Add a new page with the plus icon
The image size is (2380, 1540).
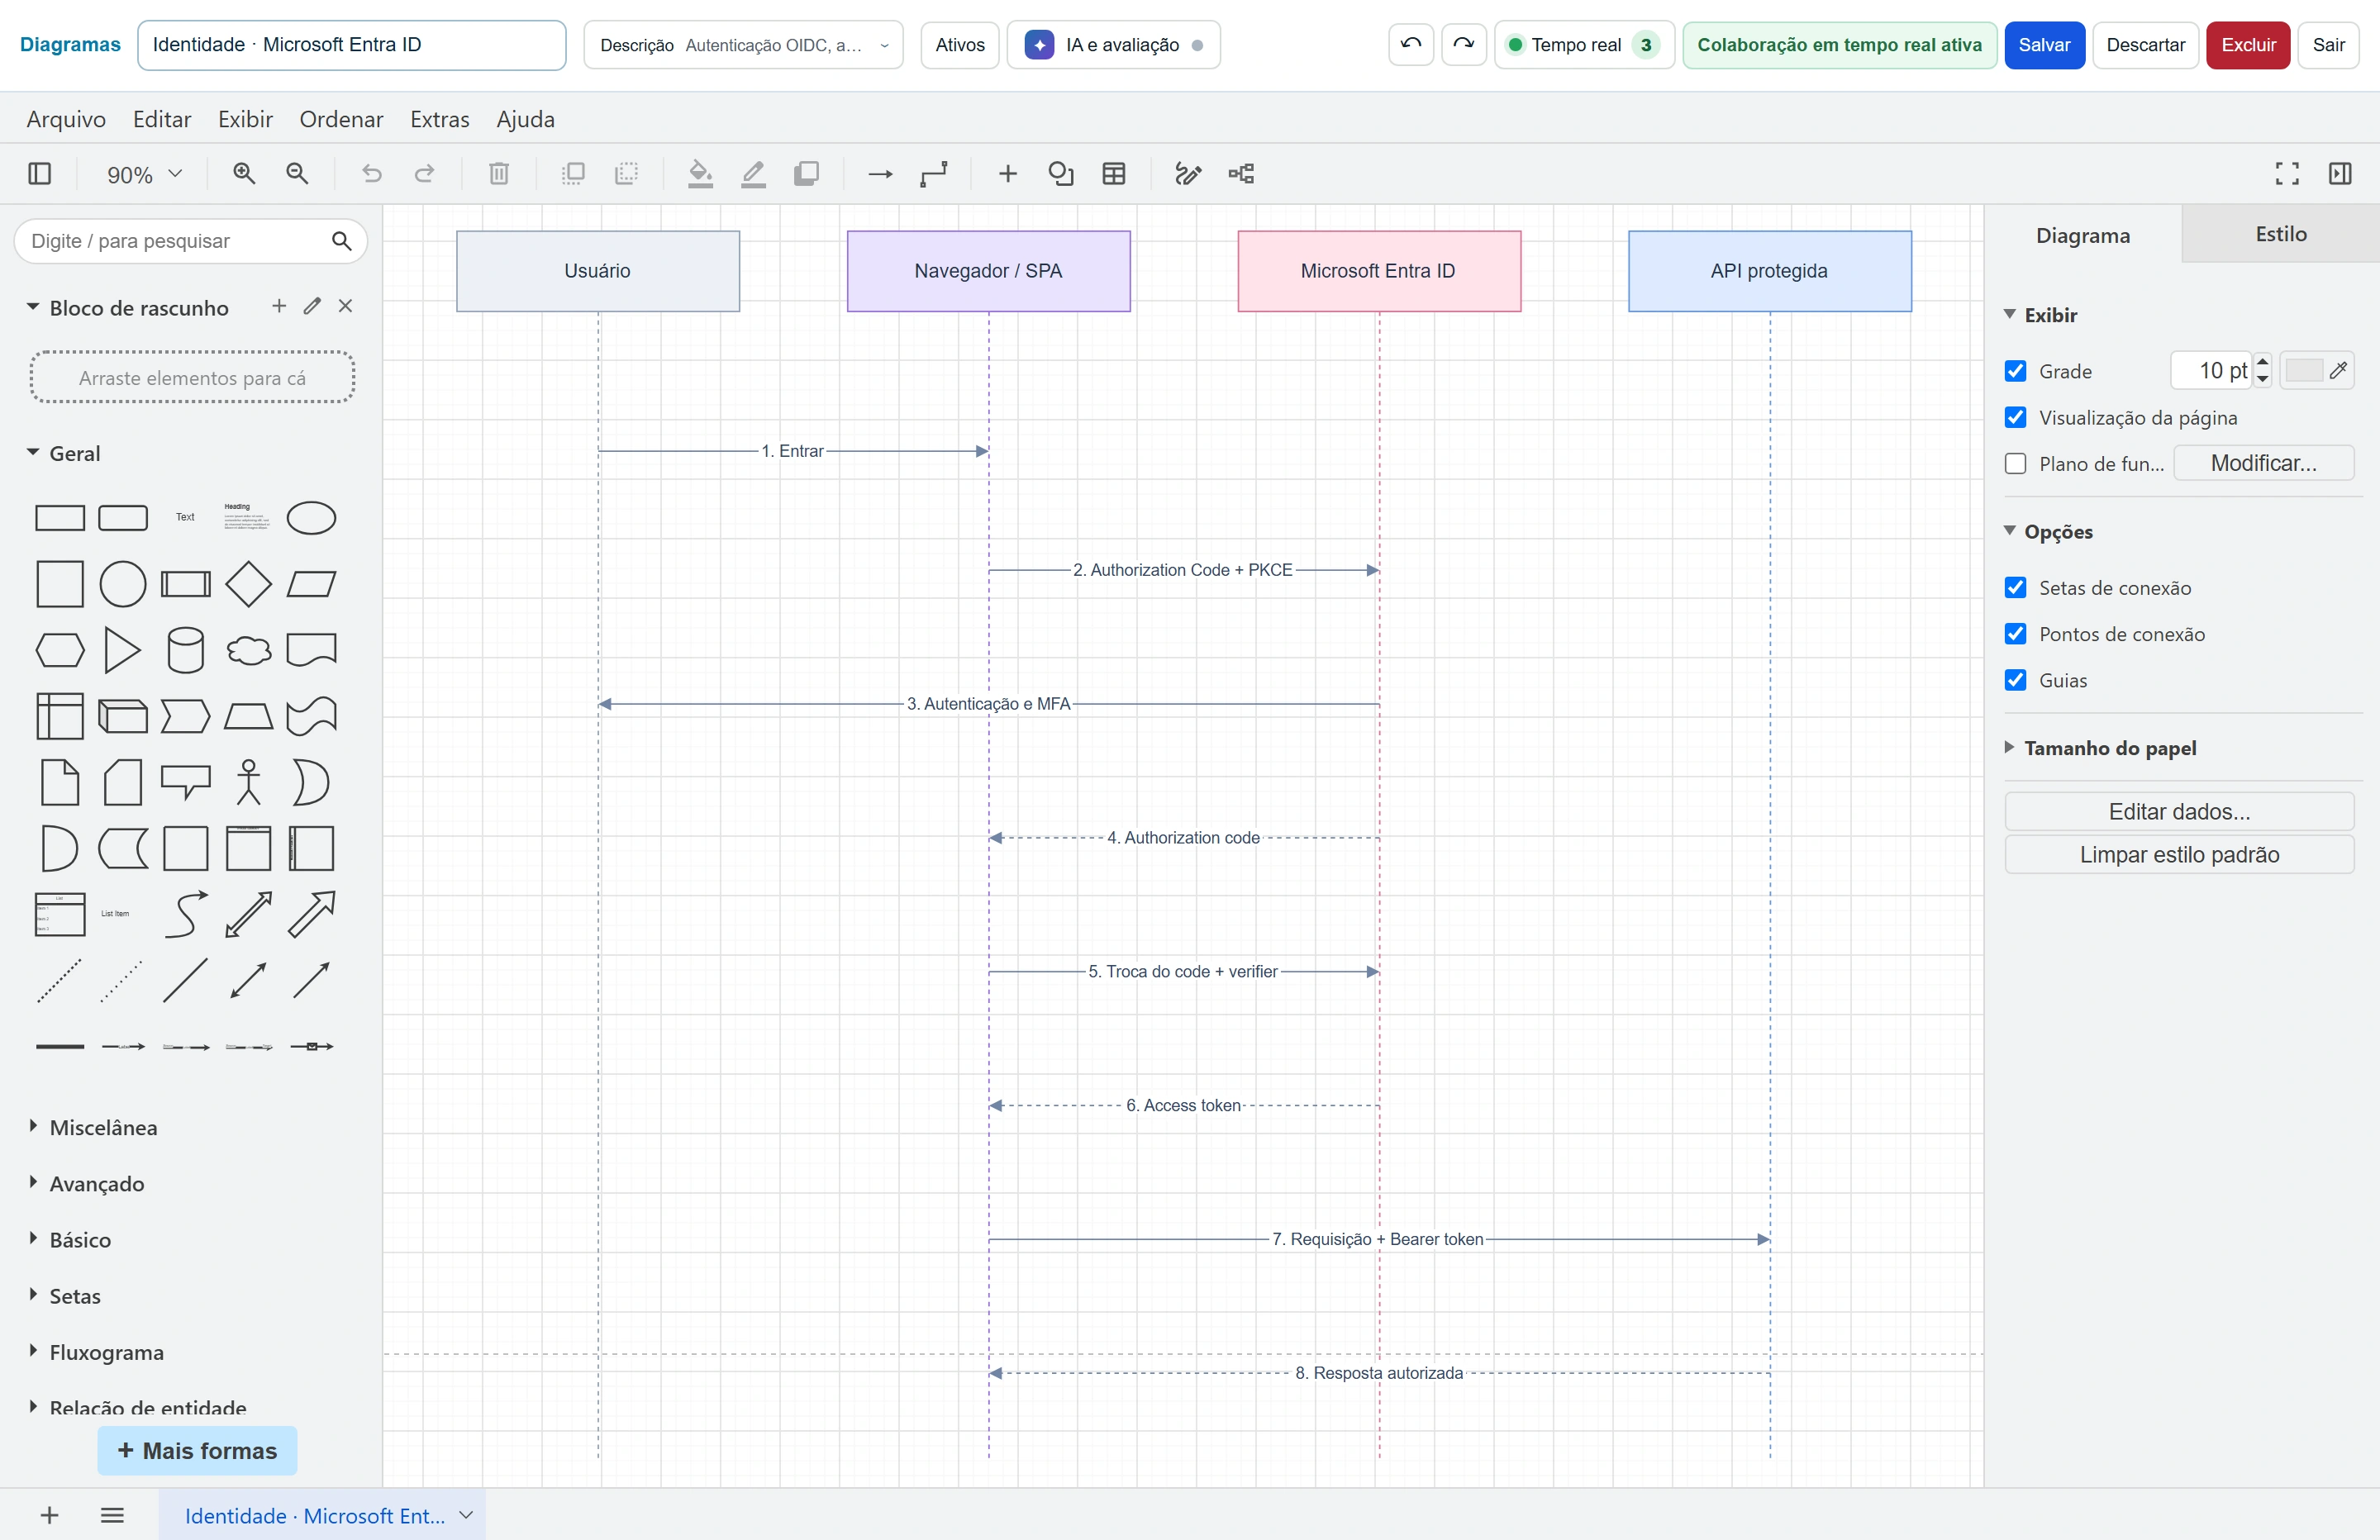[x=49, y=1515]
